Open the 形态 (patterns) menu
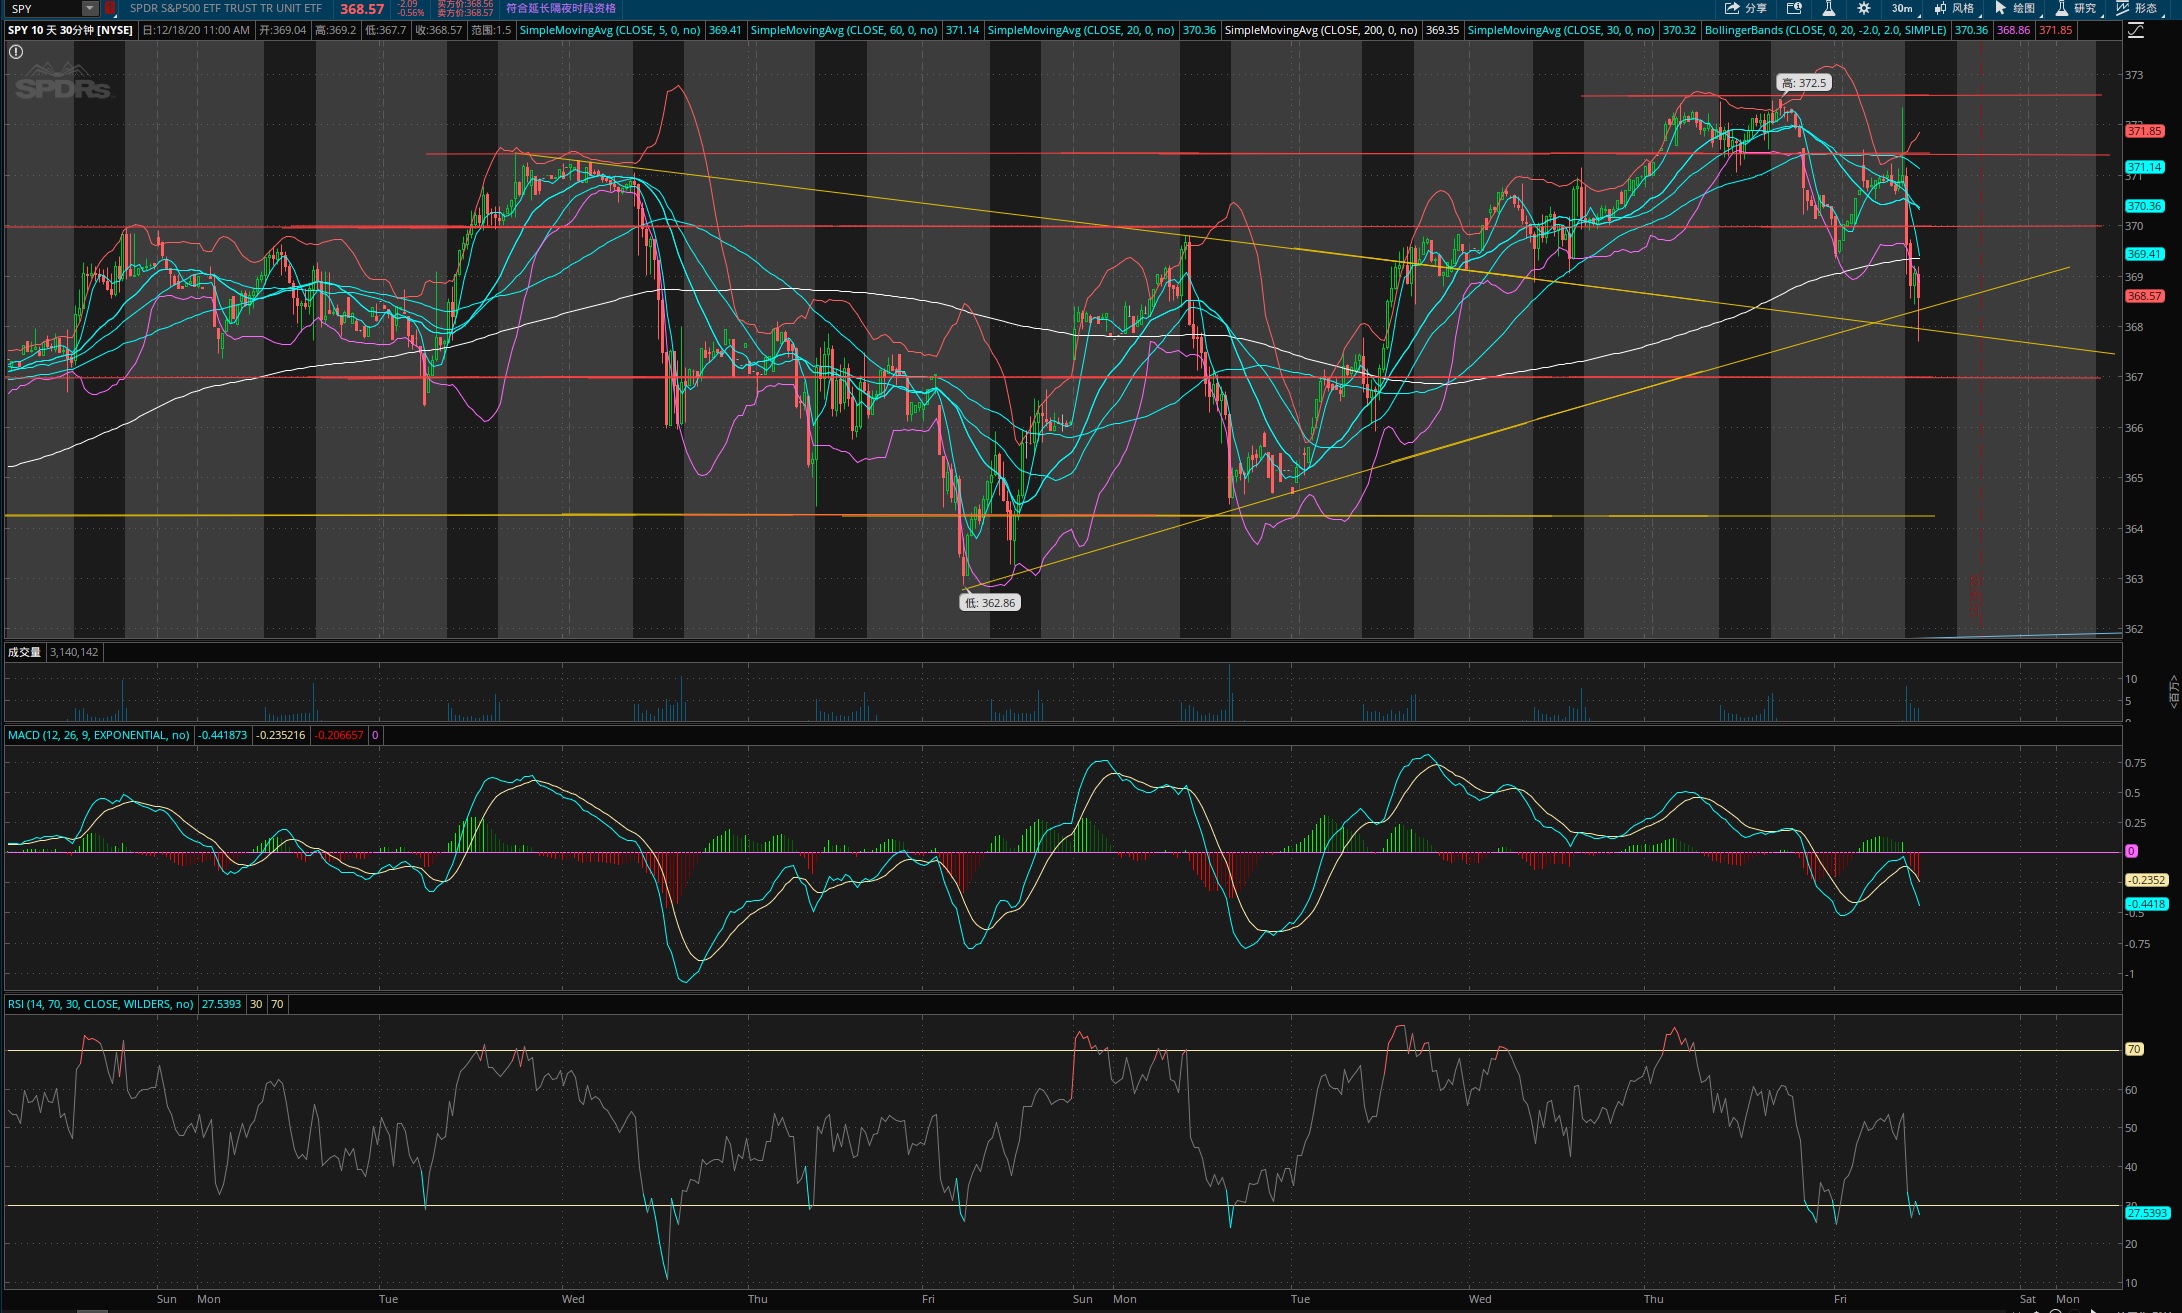 coord(2136,8)
